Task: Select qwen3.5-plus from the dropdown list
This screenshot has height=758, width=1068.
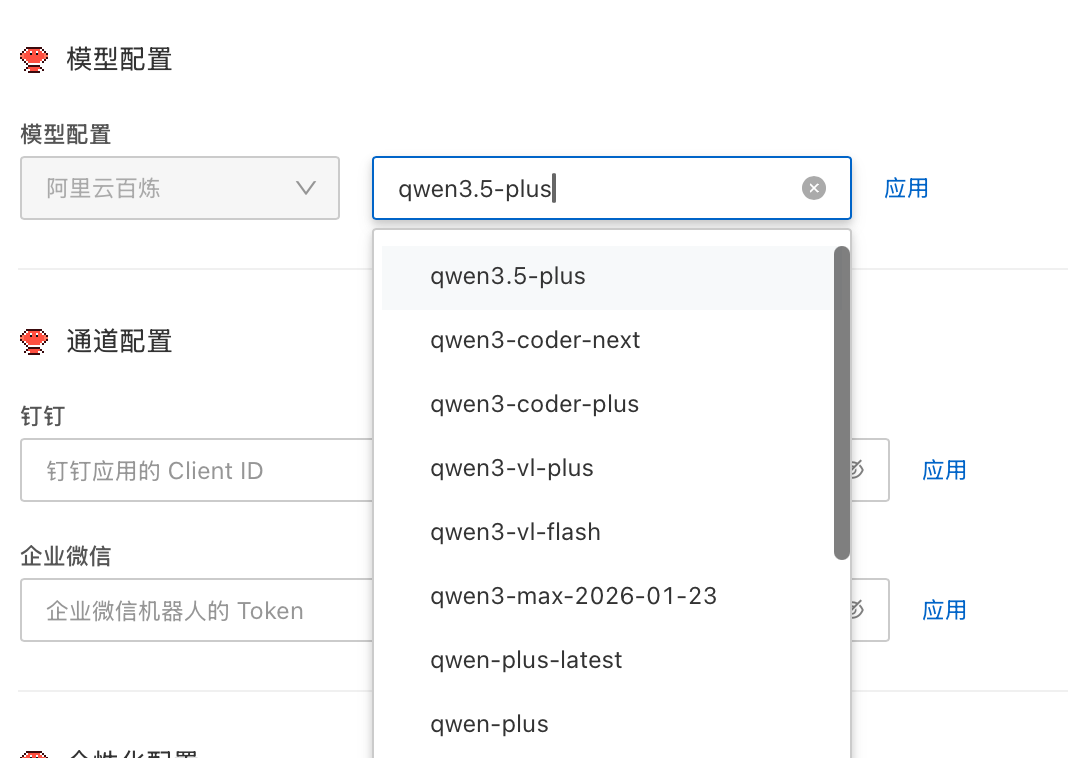Action: click(x=608, y=277)
